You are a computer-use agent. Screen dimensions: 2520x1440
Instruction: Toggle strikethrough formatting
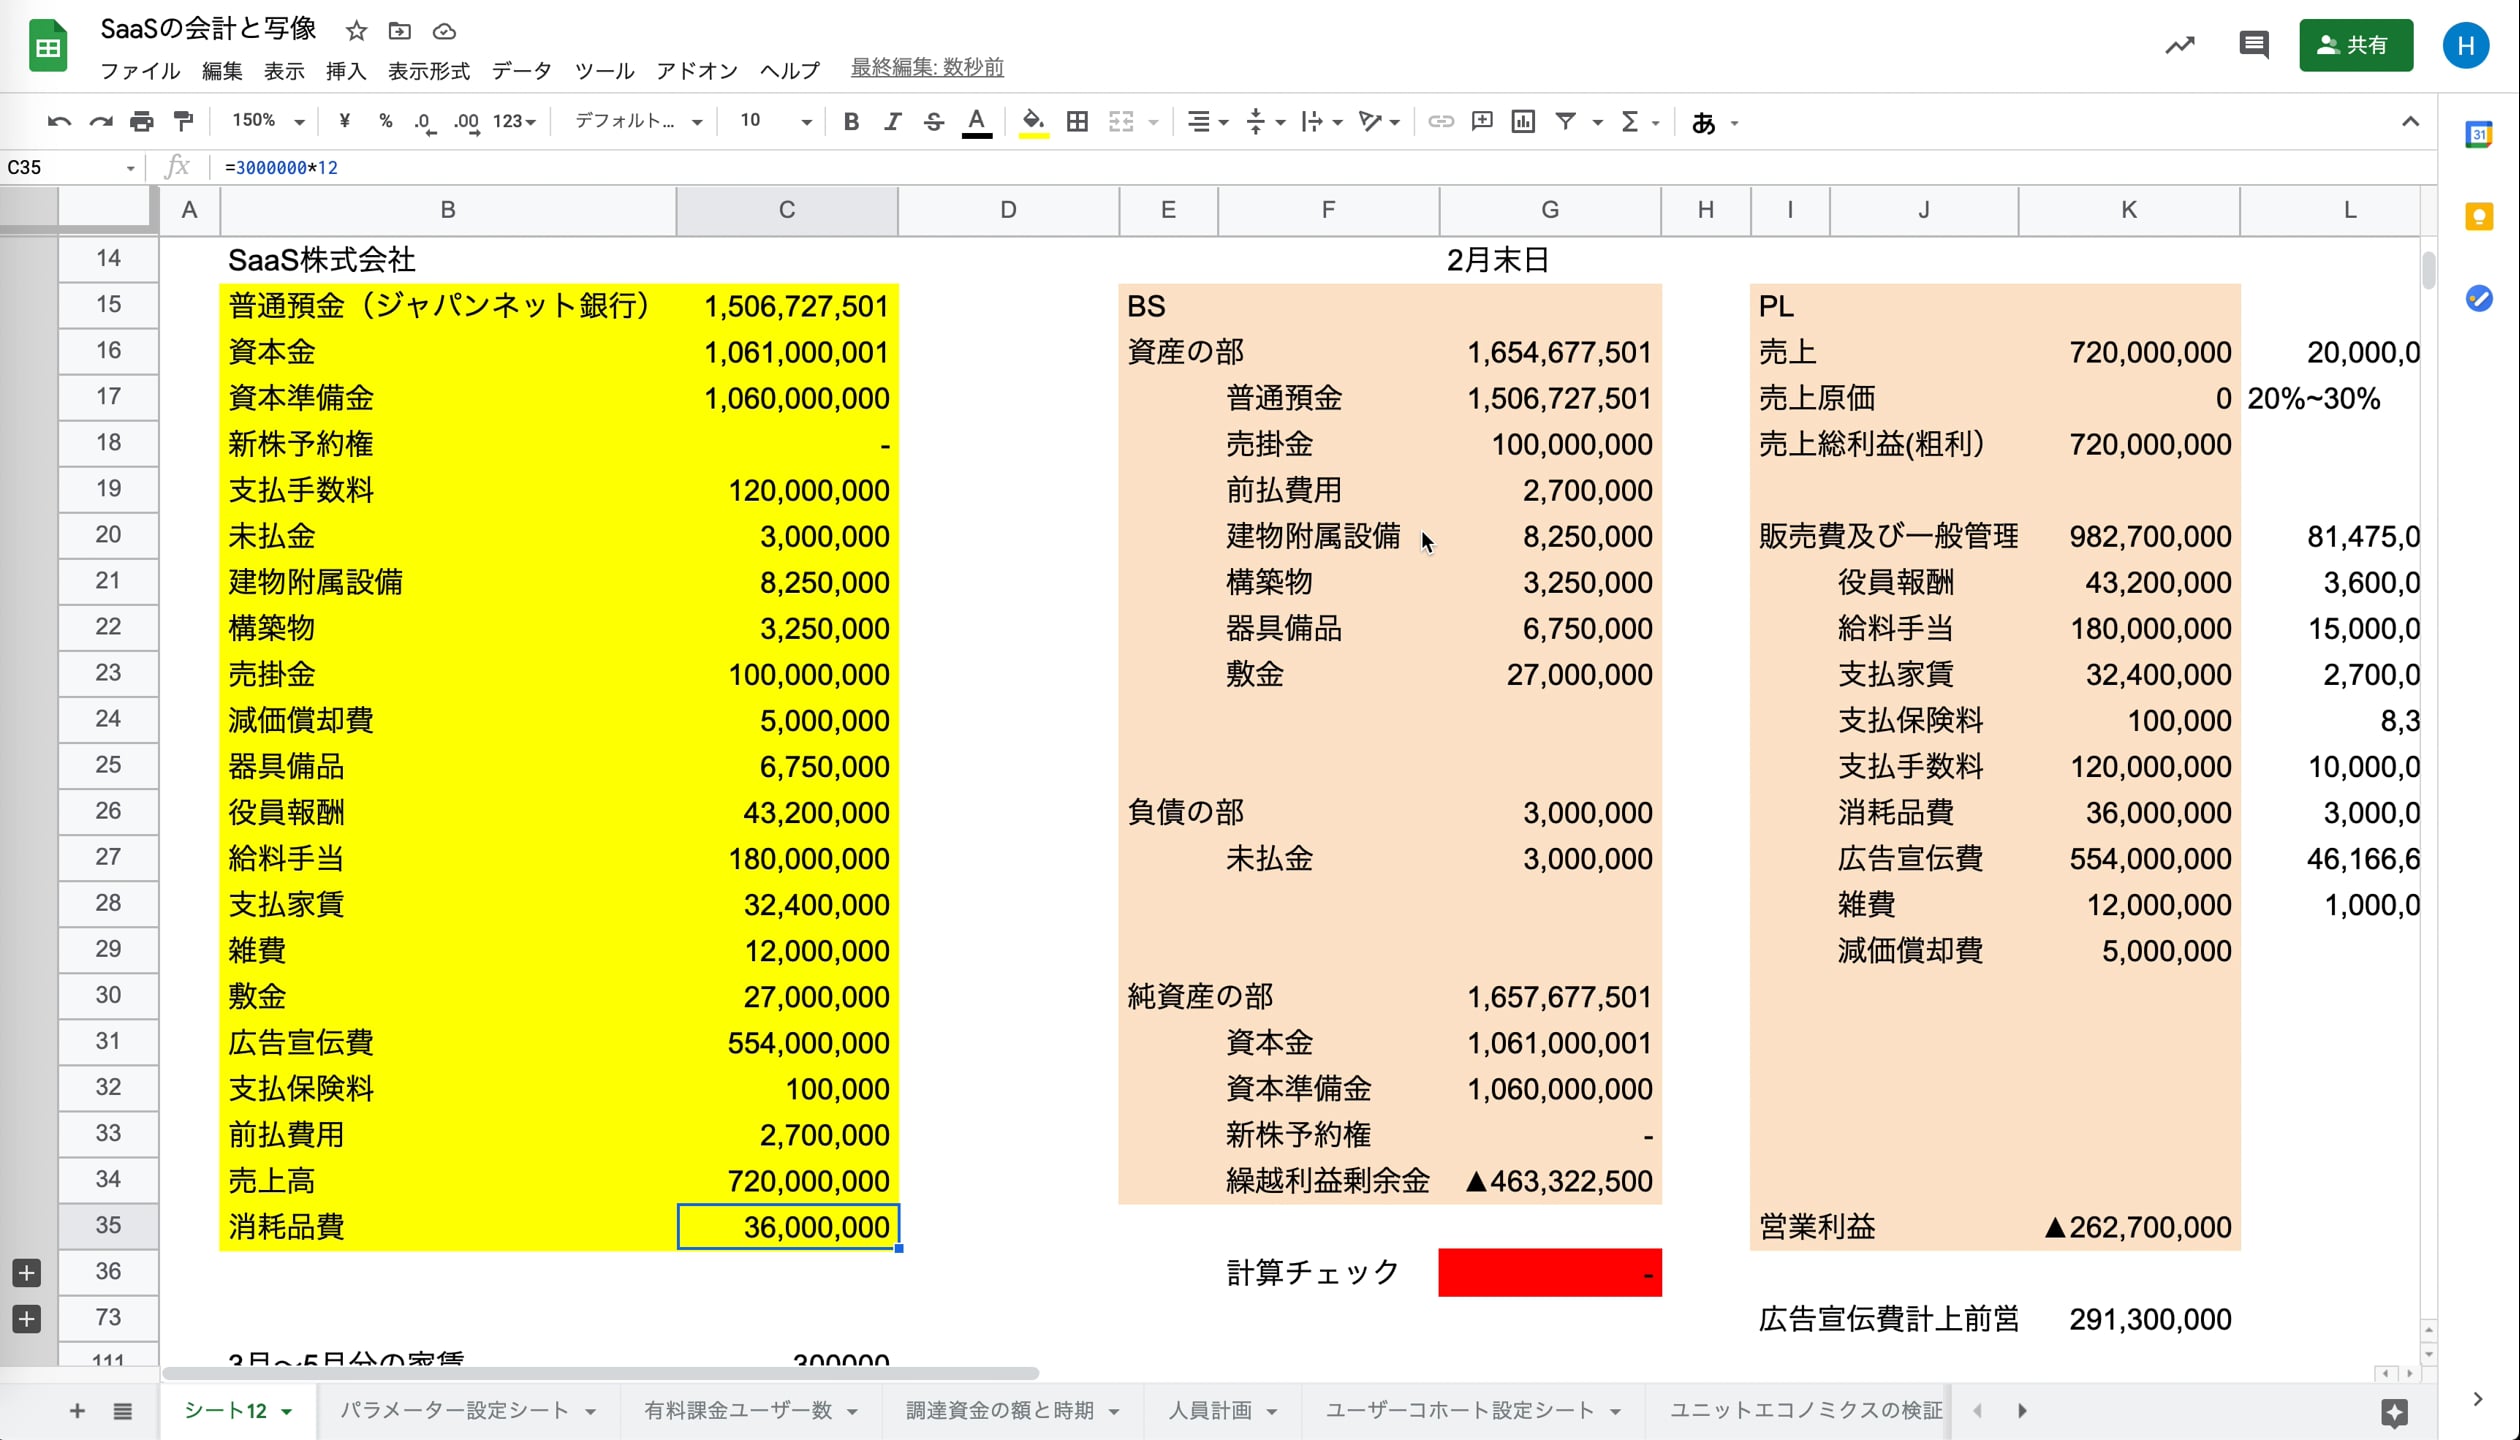point(933,121)
